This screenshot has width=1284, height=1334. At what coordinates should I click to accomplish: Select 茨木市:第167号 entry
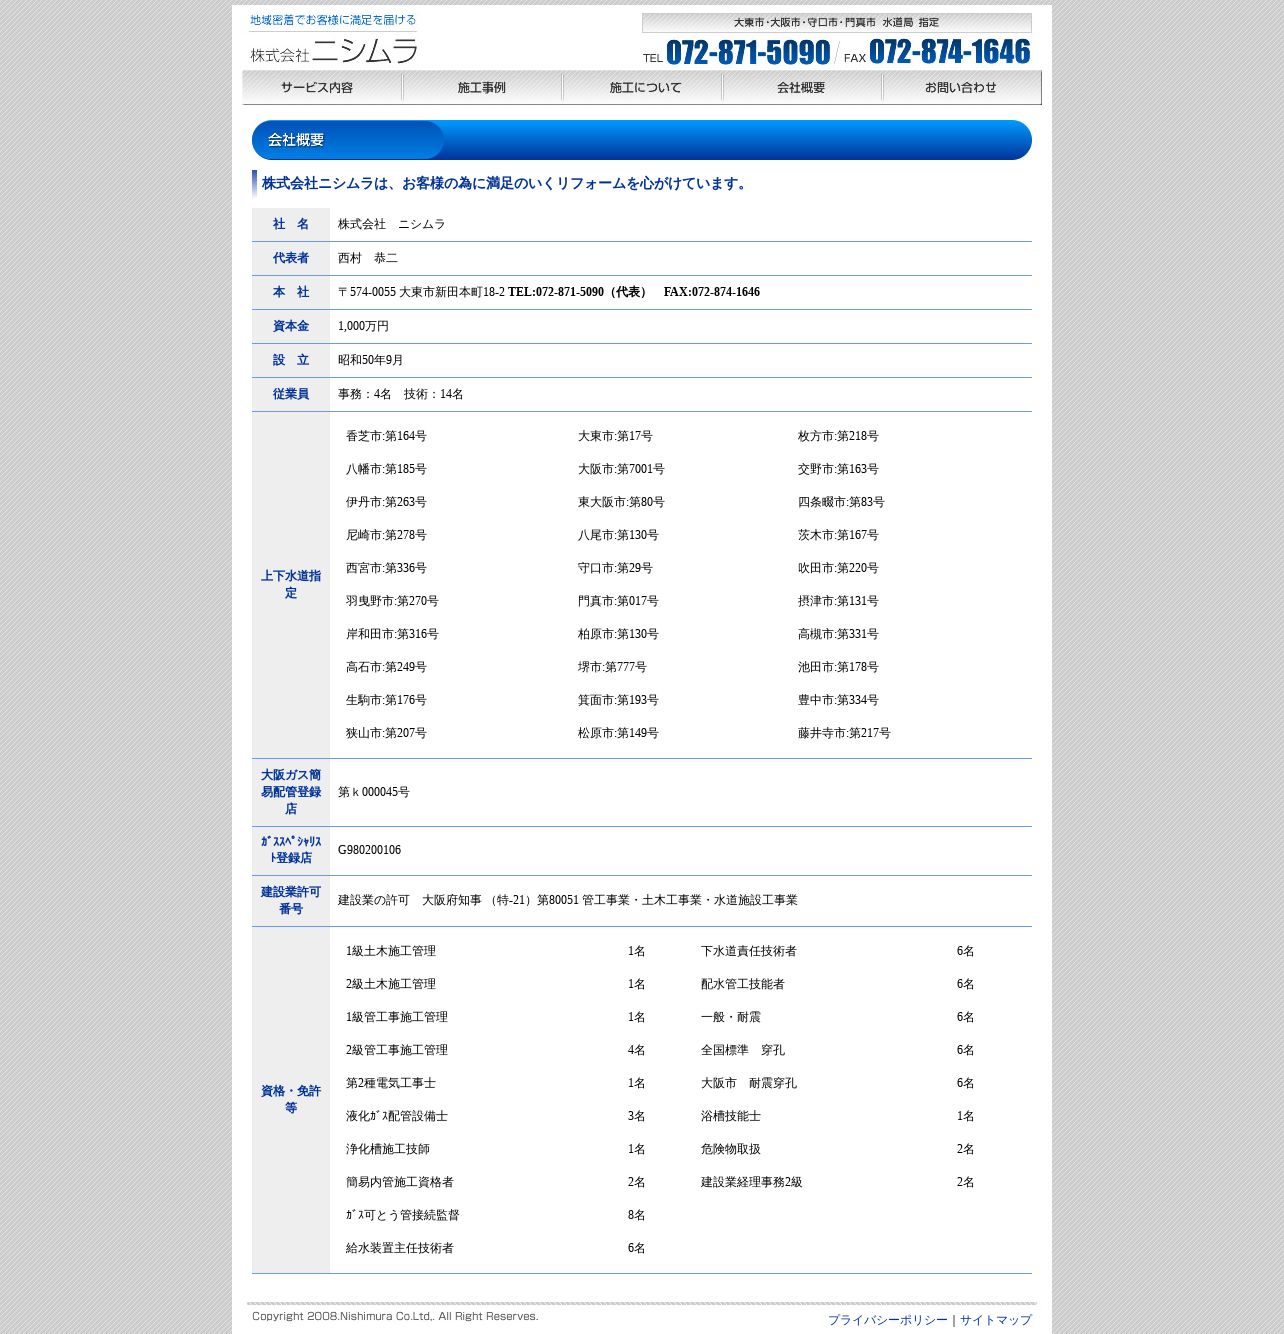pos(838,535)
